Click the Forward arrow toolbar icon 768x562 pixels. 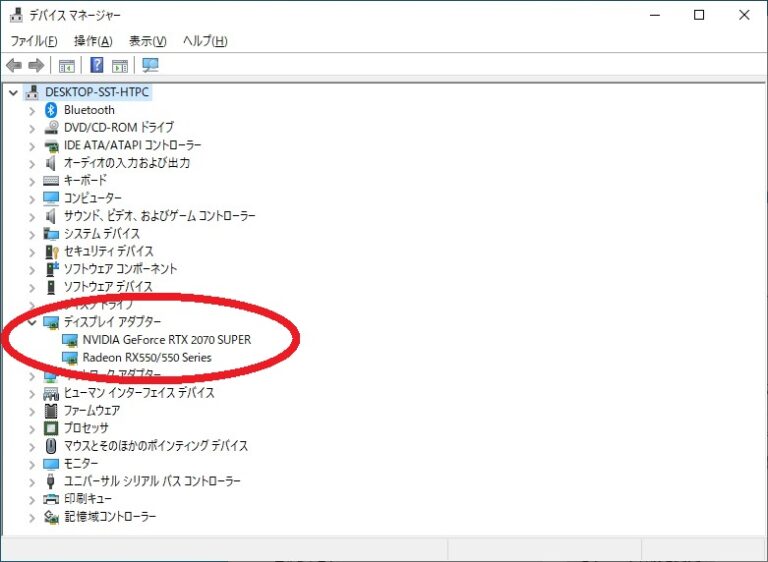coord(36,66)
